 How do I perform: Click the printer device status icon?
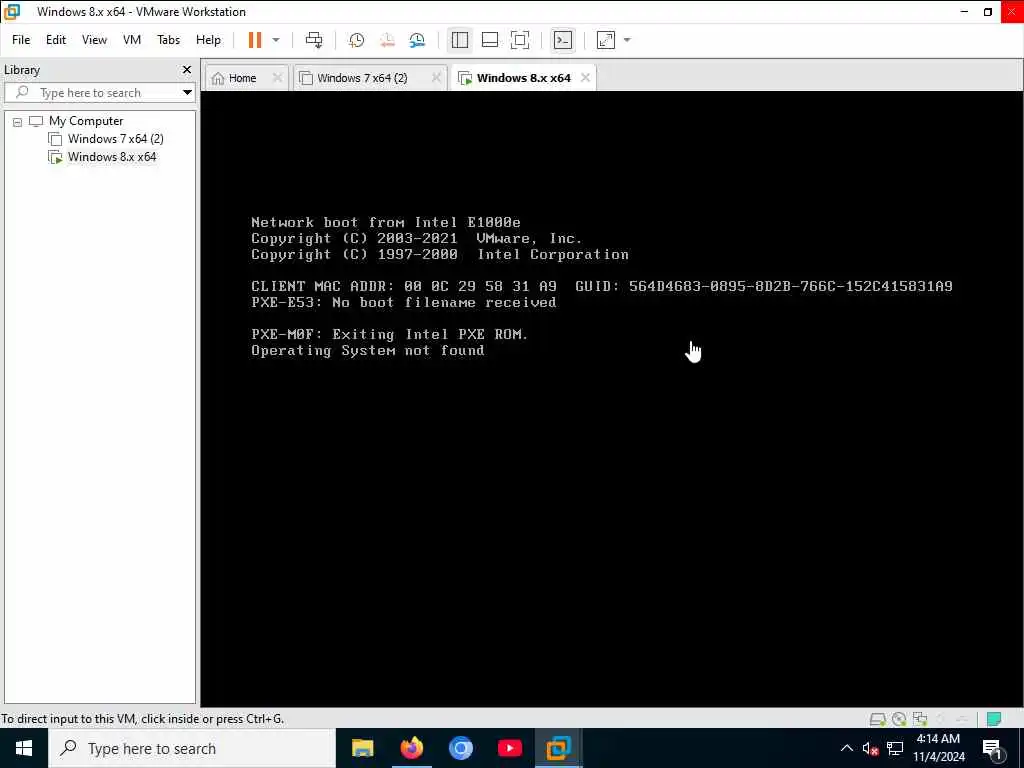pos(961,719)
